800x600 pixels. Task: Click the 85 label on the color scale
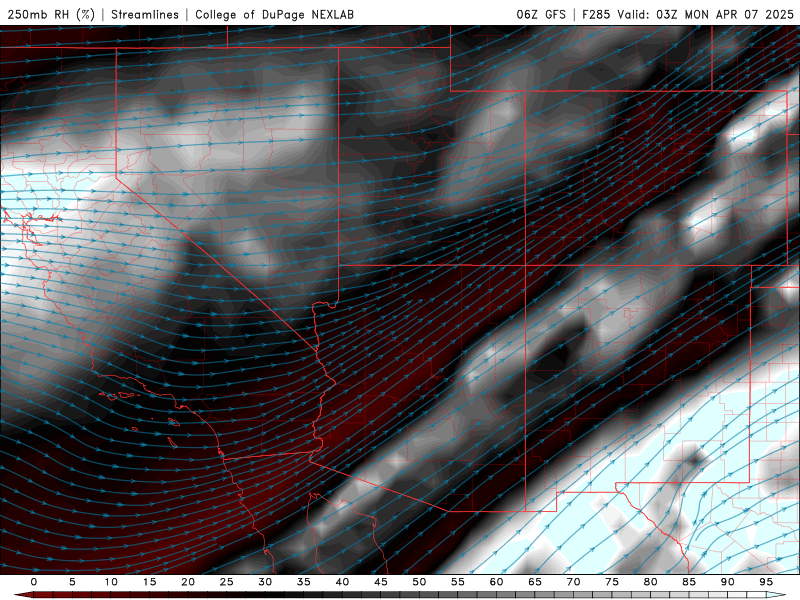(689, 582)
